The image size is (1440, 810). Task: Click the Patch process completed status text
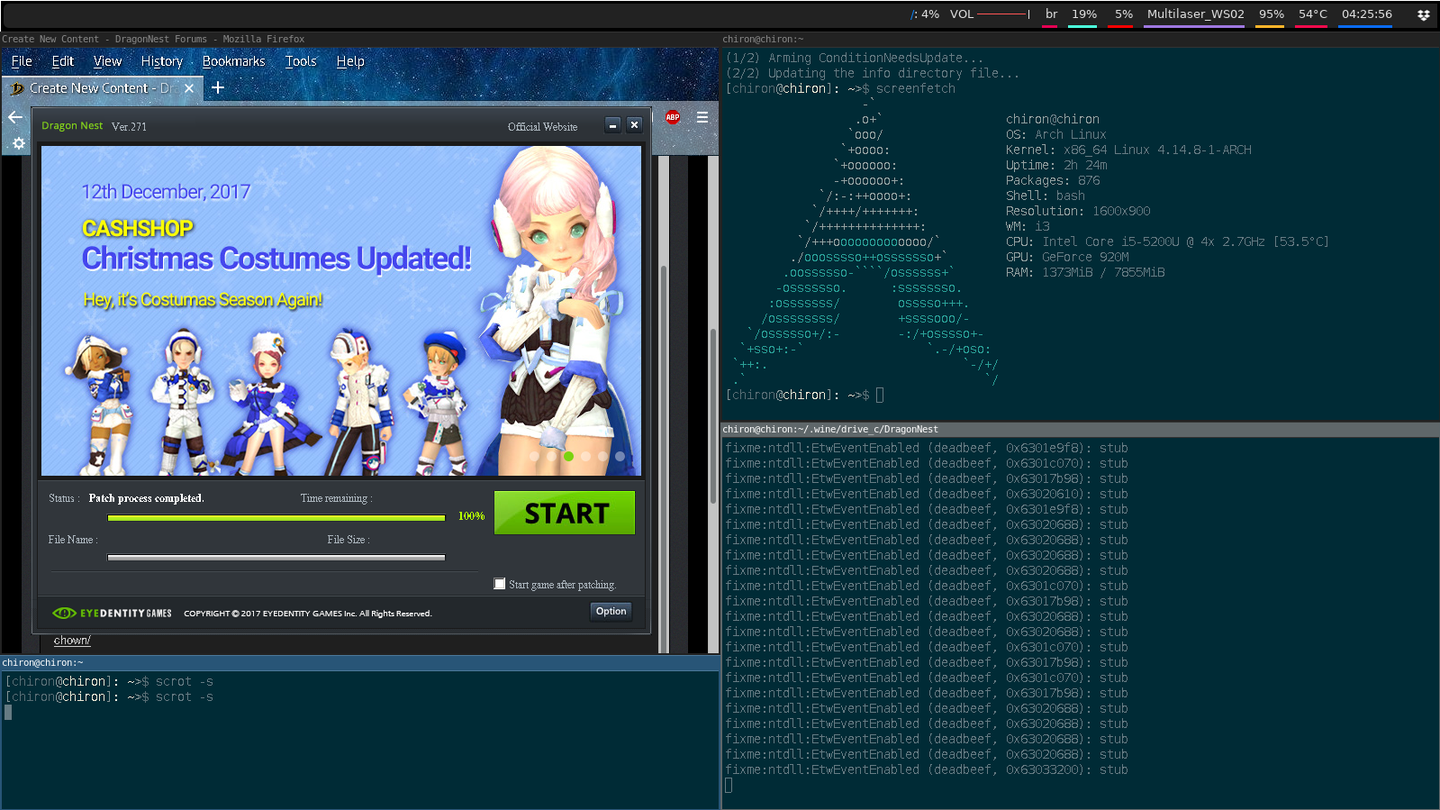pos(146,498)
